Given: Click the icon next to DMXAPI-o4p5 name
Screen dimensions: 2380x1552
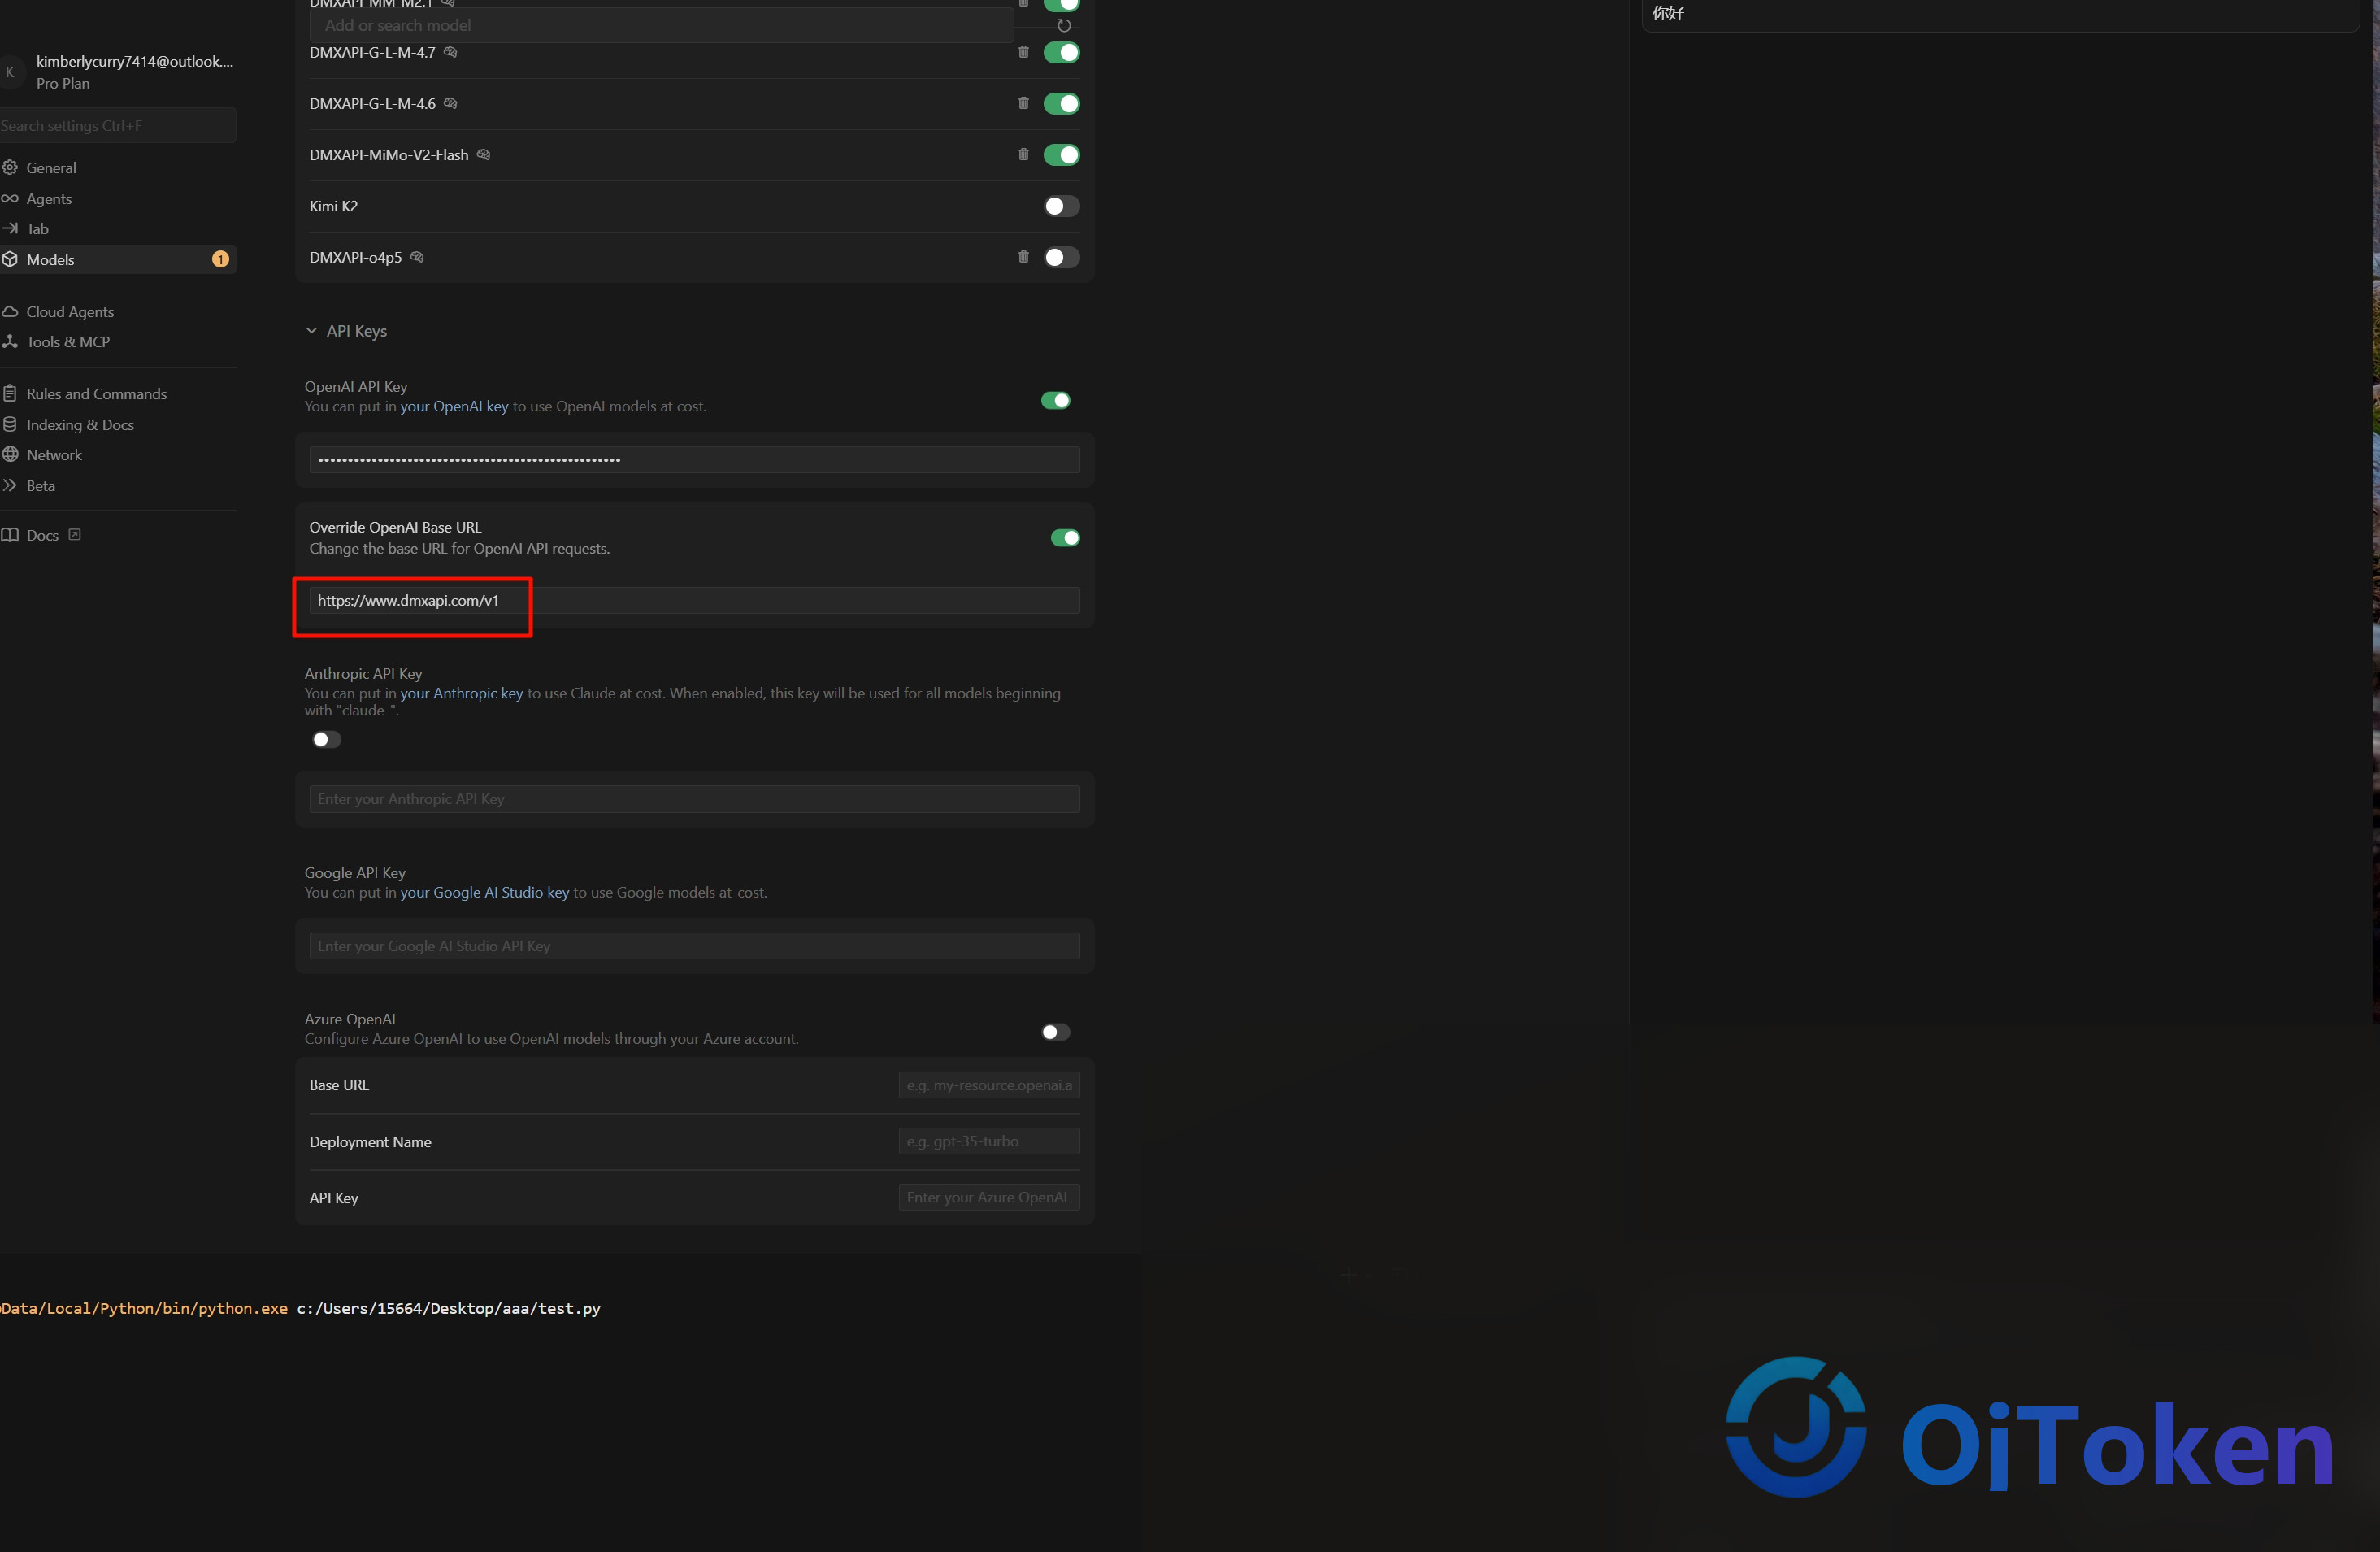Looking at the screenshot, I should click(418, 257).
